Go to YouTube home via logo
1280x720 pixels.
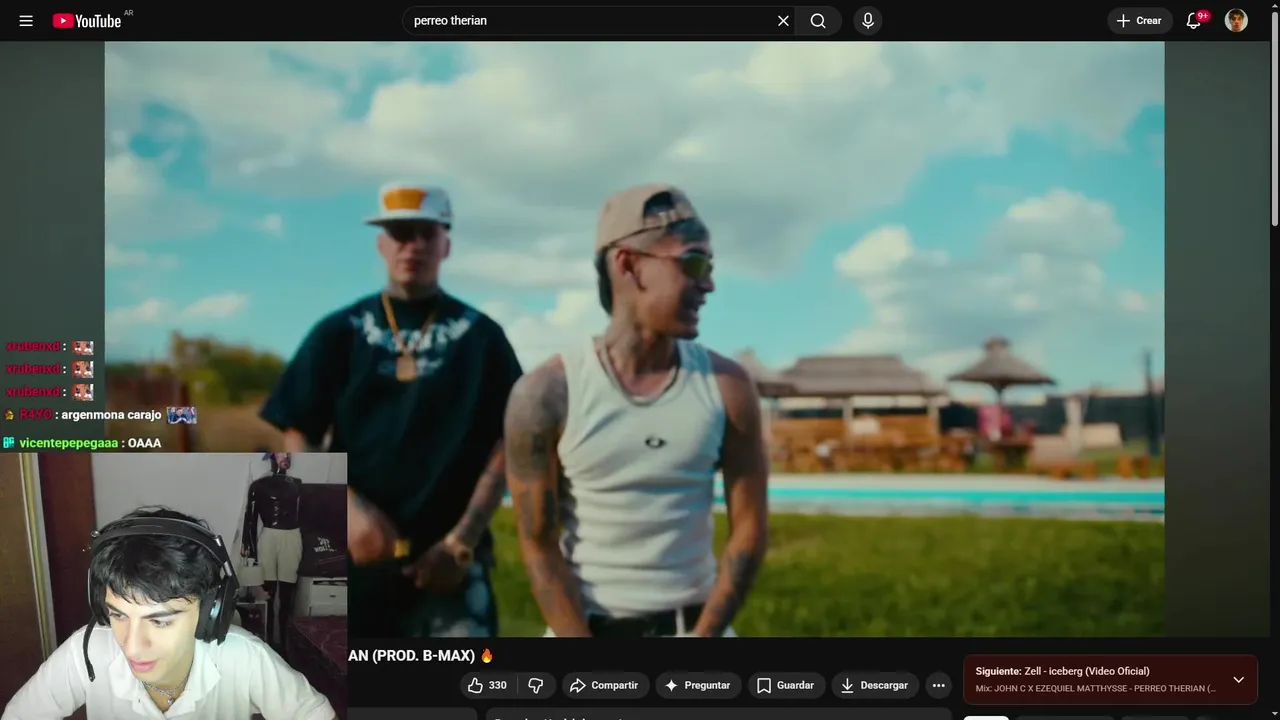pyautogui.click(x=88, y=21)
